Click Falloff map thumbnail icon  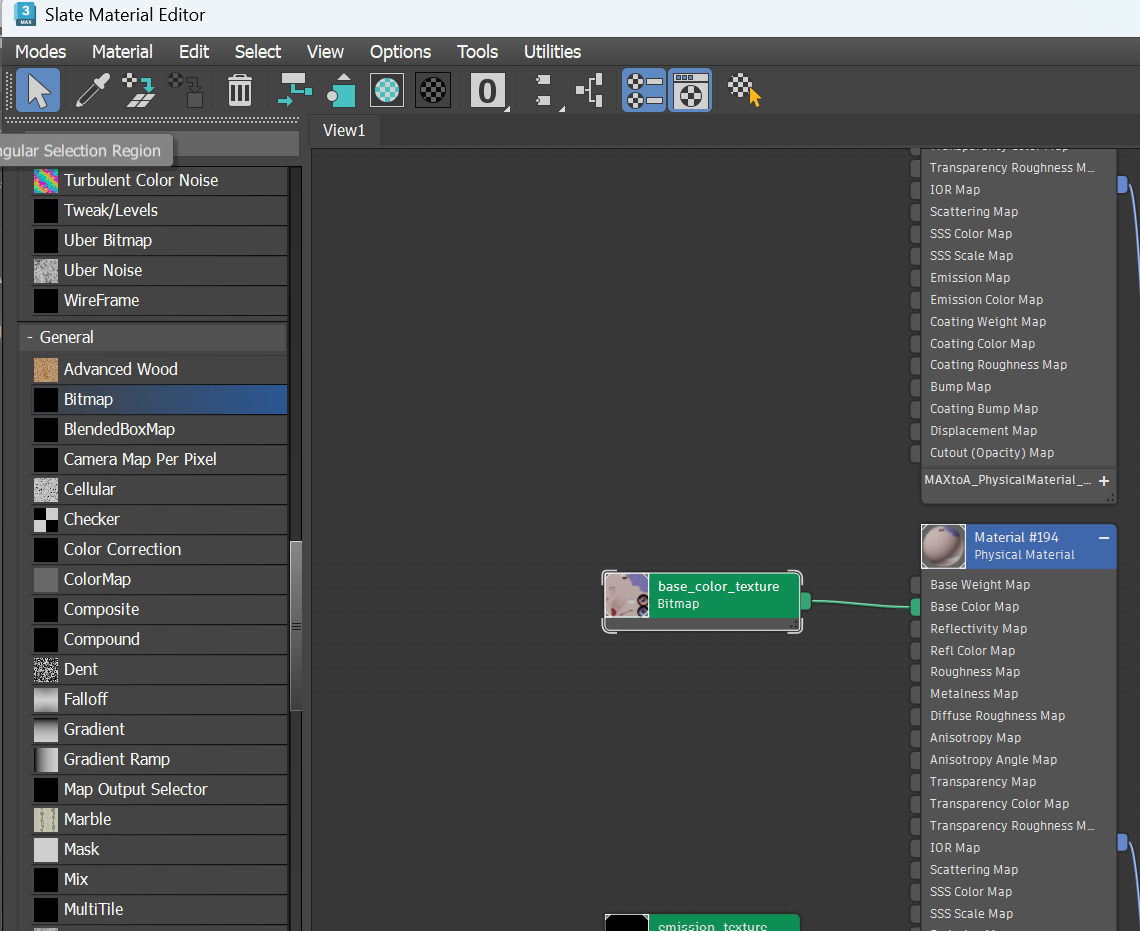[46, 700]
